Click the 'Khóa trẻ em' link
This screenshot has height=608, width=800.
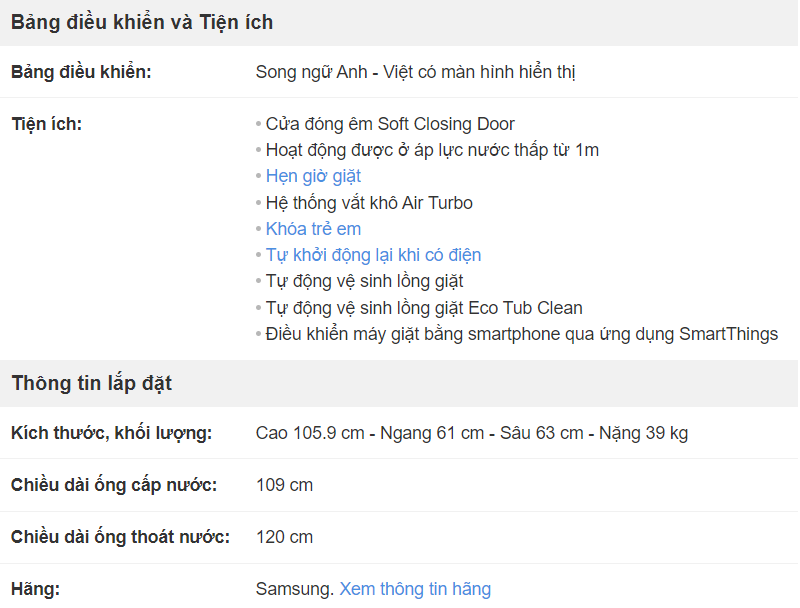(313, 229)
